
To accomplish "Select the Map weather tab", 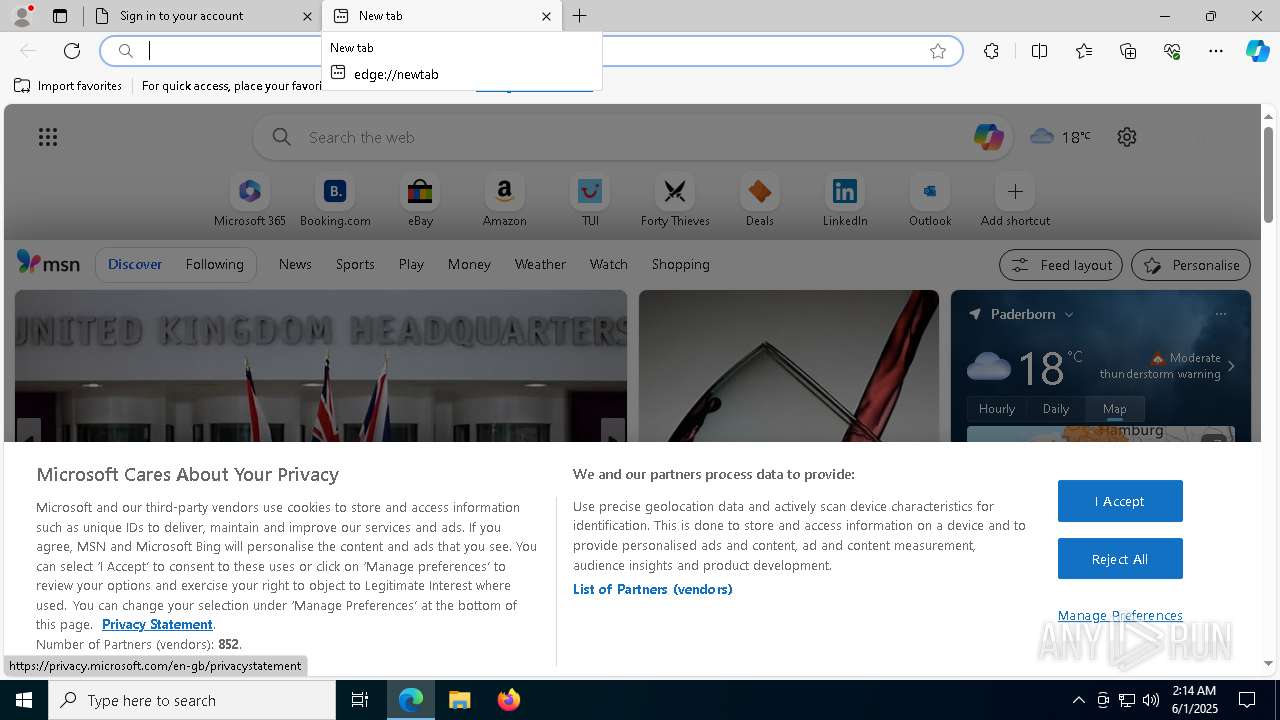I will click(1115, 408).
